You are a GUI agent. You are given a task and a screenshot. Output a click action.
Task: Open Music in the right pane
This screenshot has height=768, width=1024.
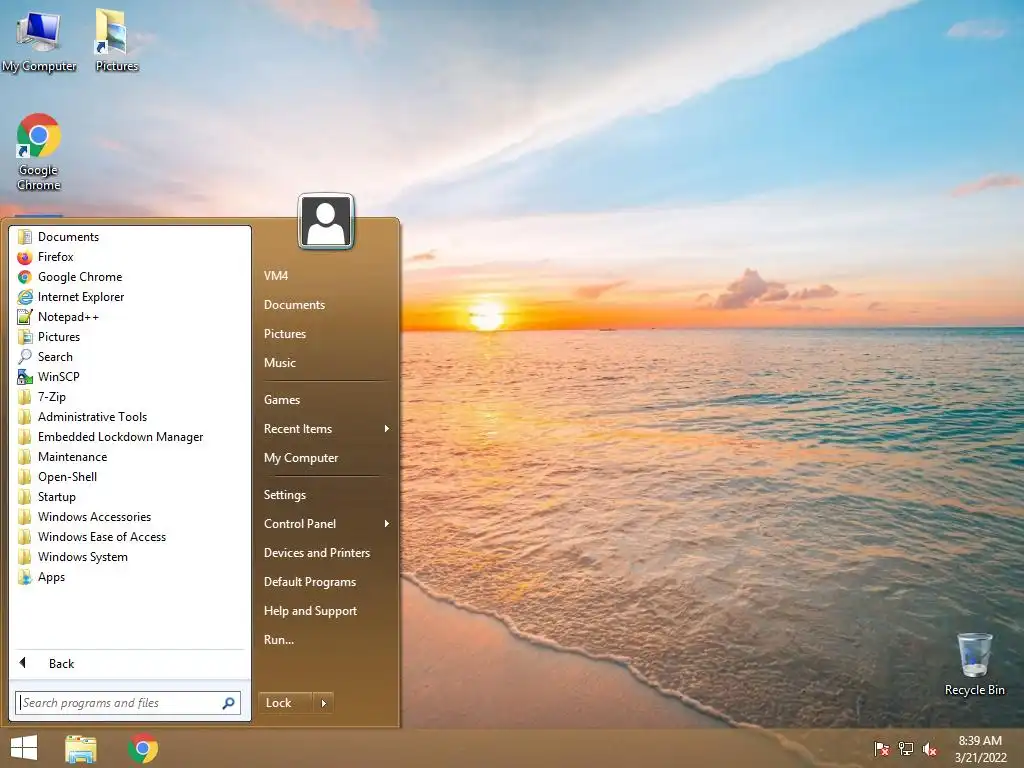coord(280,362)
